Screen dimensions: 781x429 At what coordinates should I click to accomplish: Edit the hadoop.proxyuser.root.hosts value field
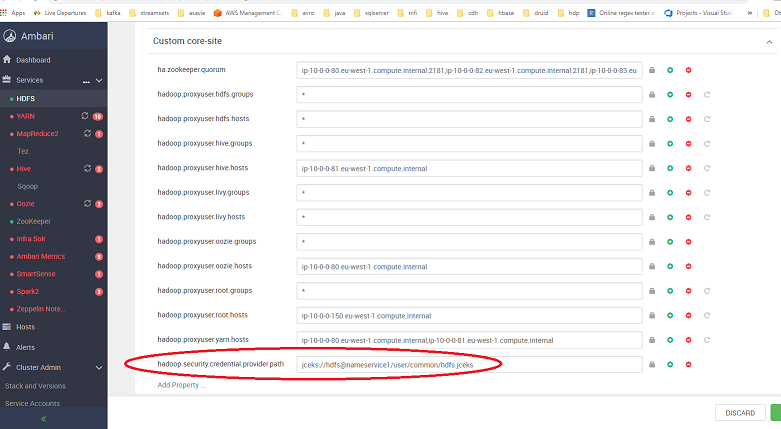(x=469, y=315)
